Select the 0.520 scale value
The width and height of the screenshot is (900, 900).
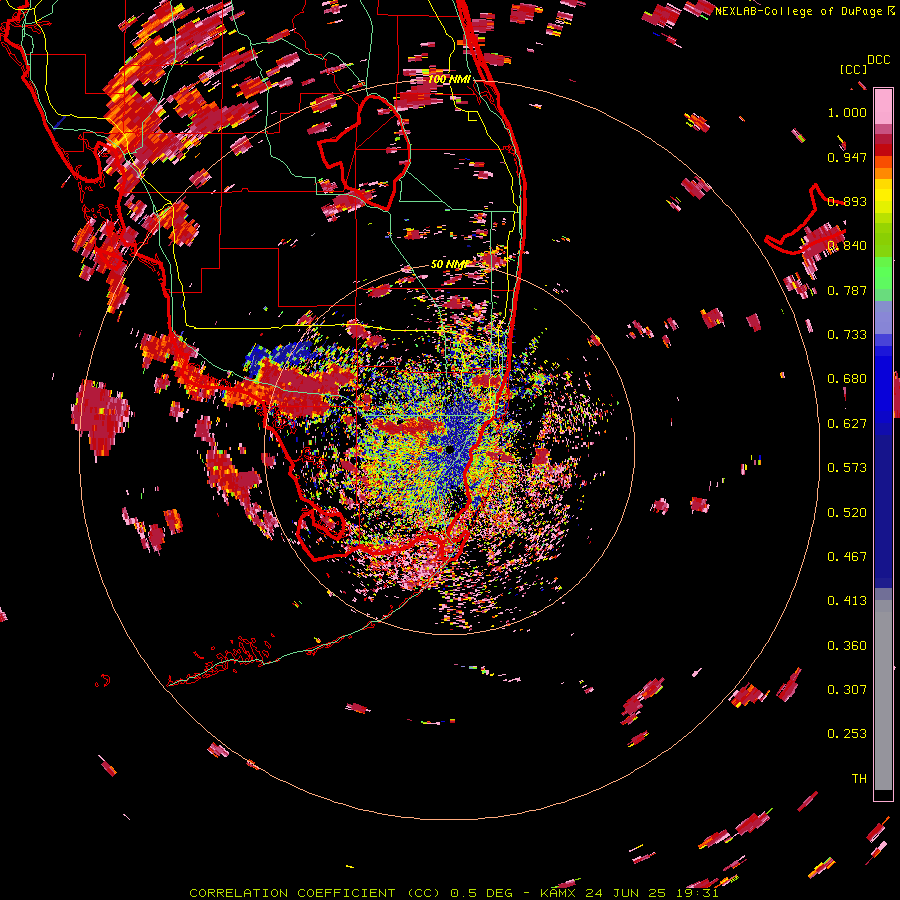coord(847,513)
